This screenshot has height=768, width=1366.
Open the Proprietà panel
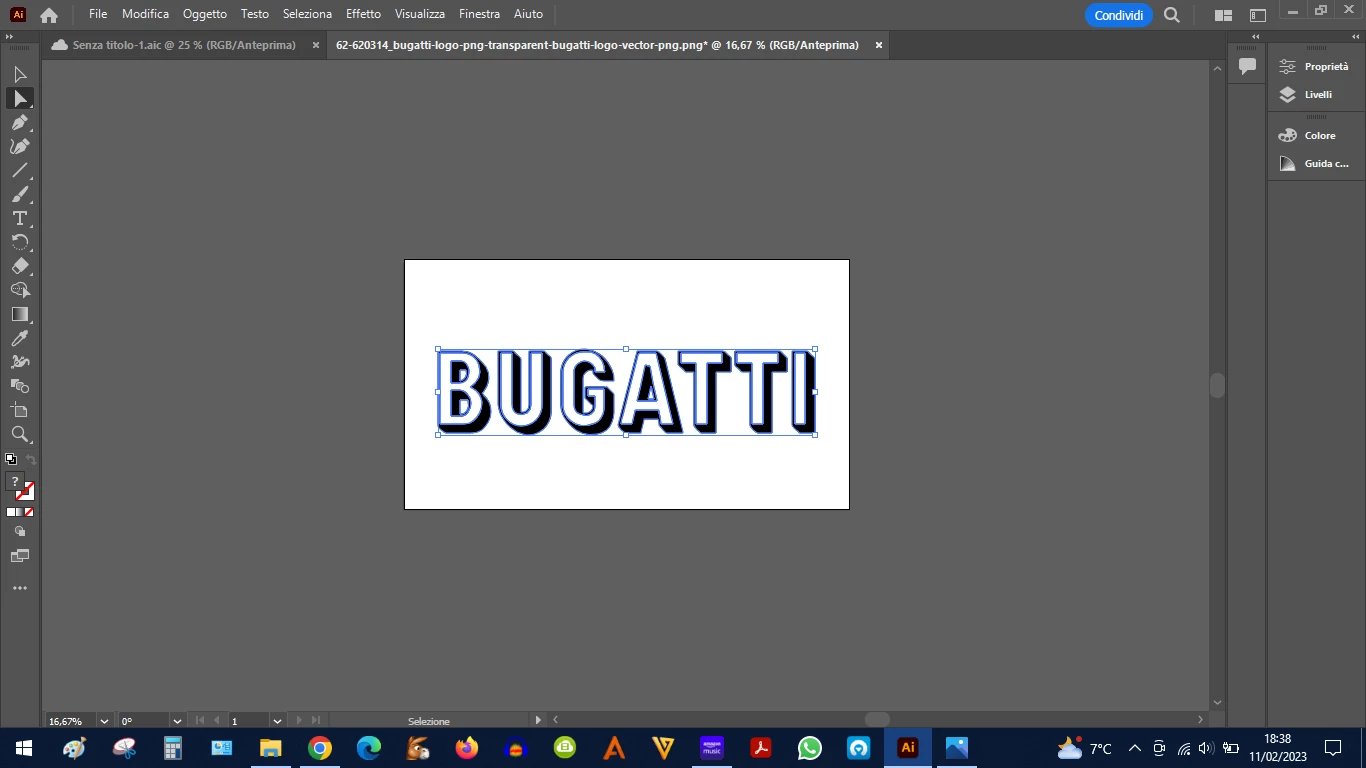[x=1314, y=66]
